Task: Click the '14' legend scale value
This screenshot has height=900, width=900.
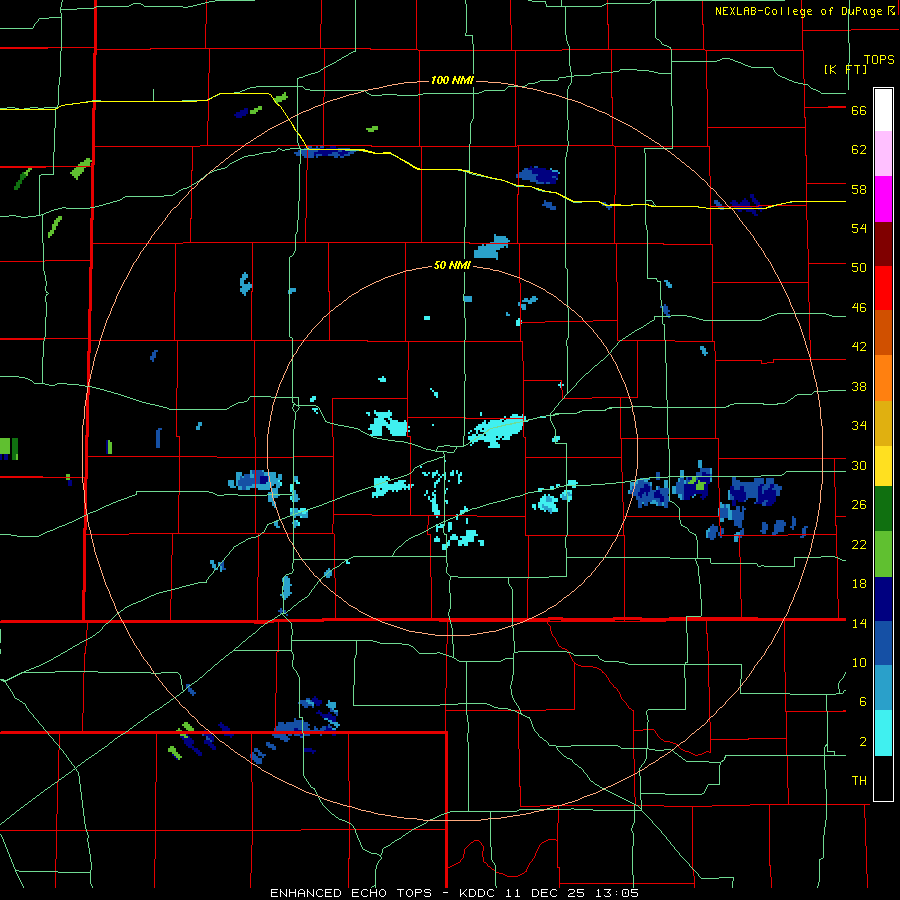Action: click(x=859, y=623)
